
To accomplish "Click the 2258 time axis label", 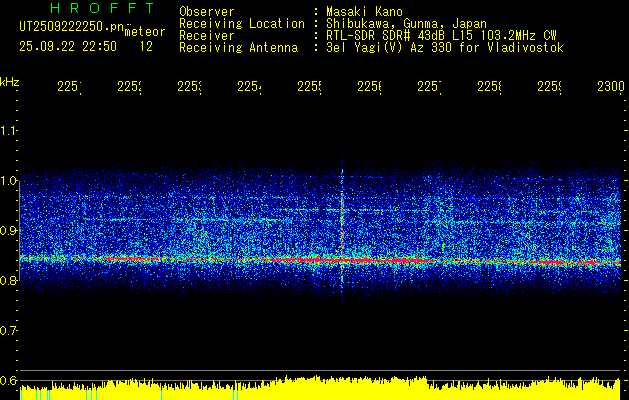I will [x=489, y=86].
